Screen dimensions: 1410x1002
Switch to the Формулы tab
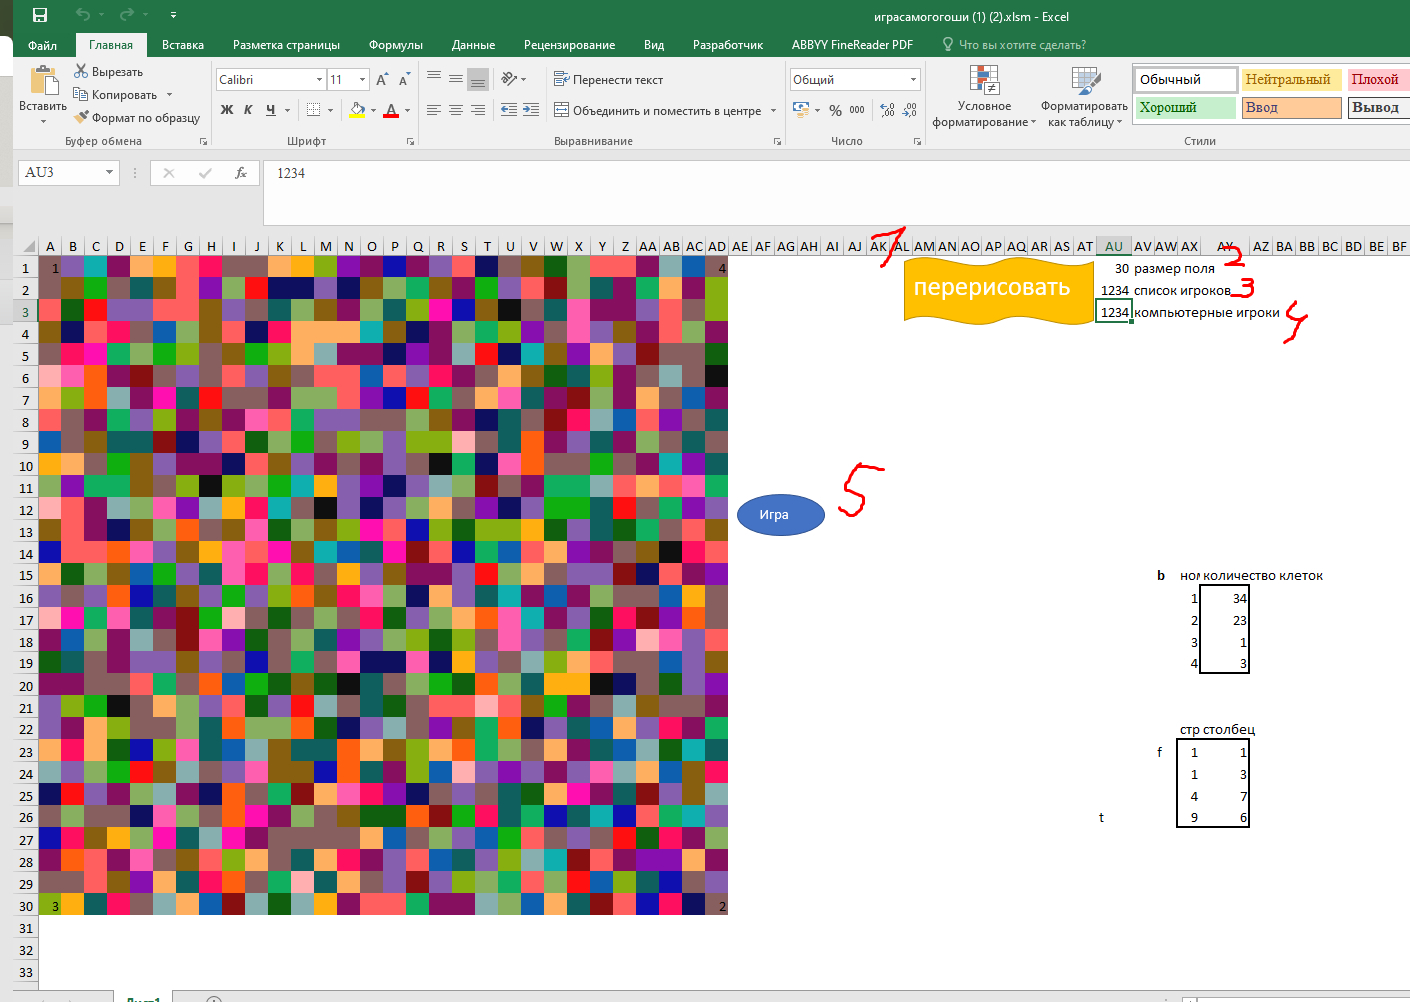pos(396,45)
